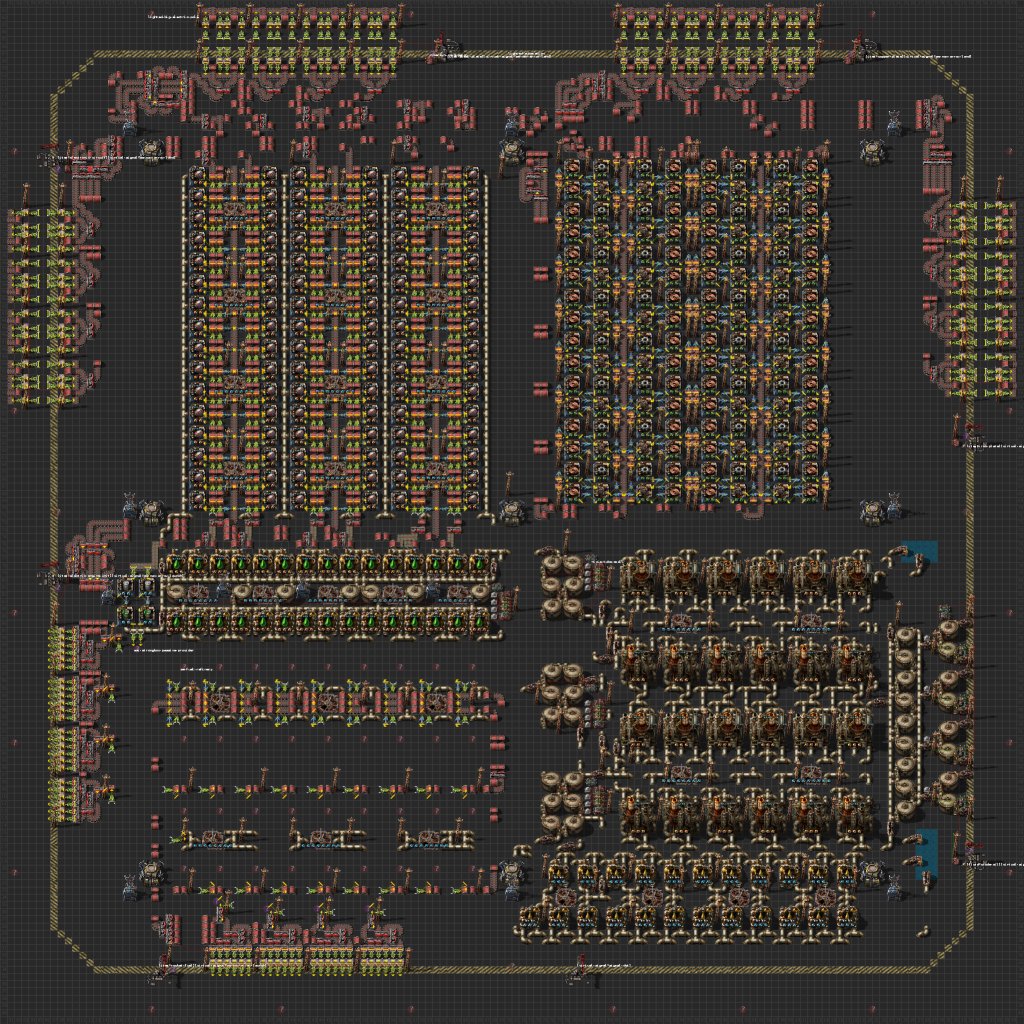Select the top storage tank cluster left of the refineries
The height and width of the screenshot is (1024, 1024).
pyautogui.click(x=562, y=585)
